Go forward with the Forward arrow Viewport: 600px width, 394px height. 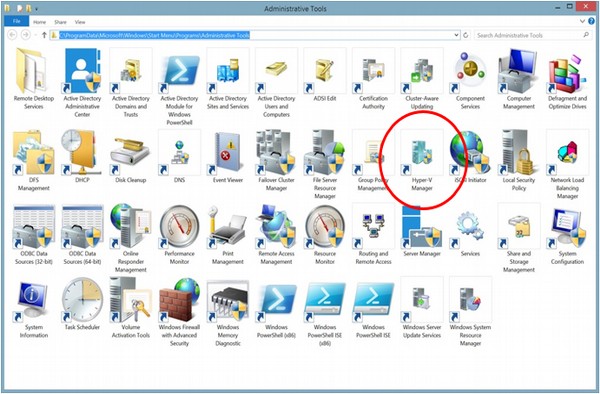pyautogui.click(x=25, y=35)
